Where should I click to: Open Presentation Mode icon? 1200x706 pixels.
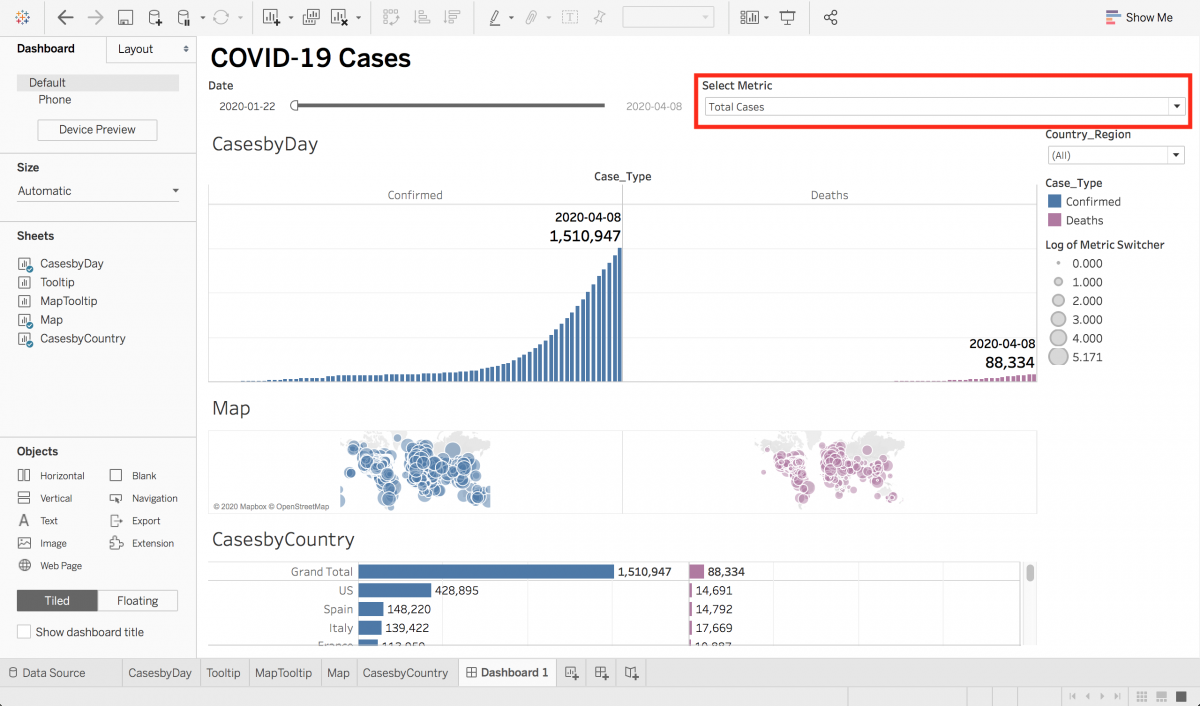coord(788,17)
